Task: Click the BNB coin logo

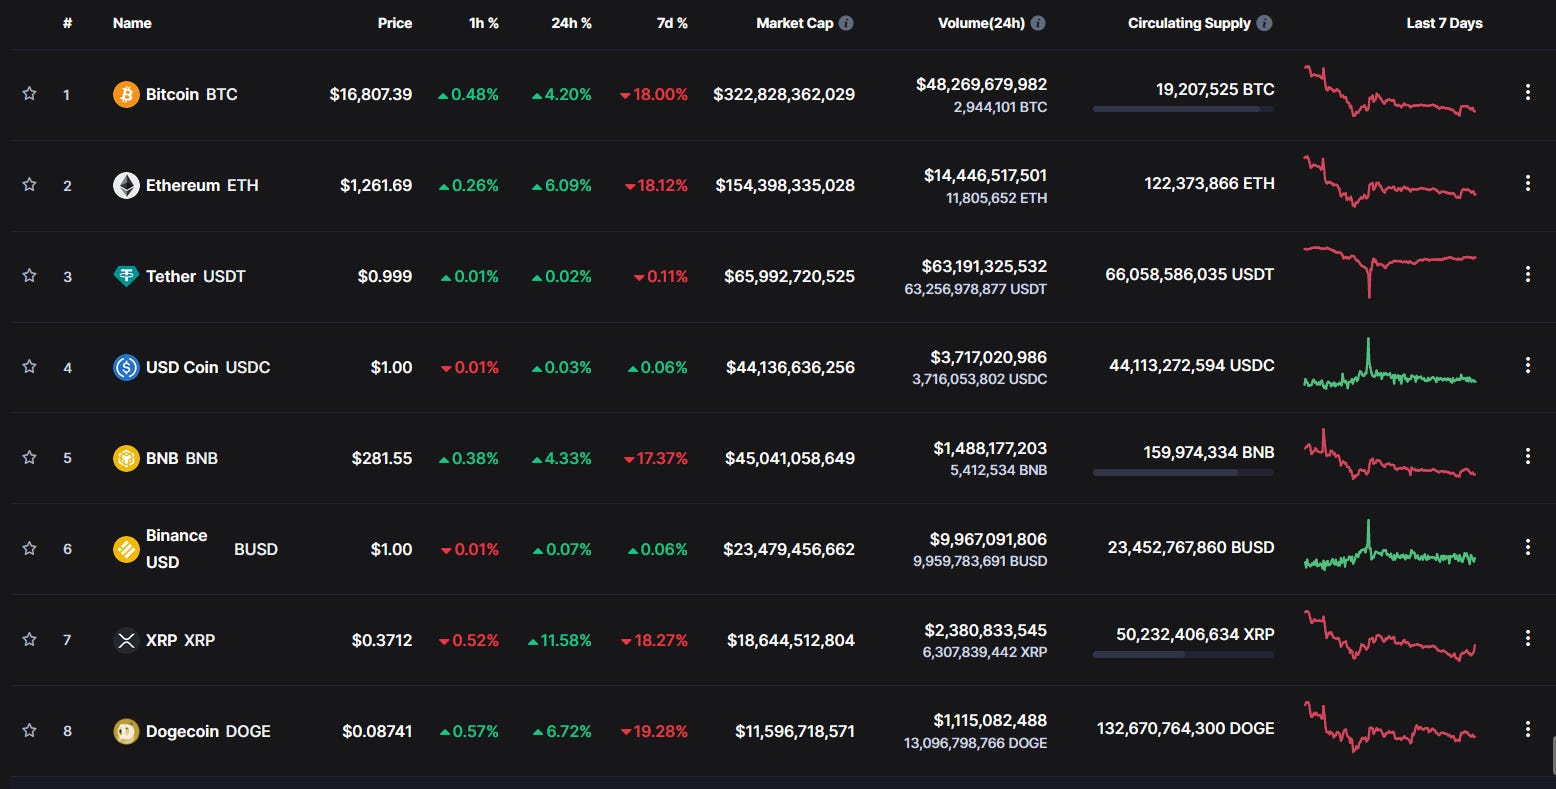Action: click(126, 458)
